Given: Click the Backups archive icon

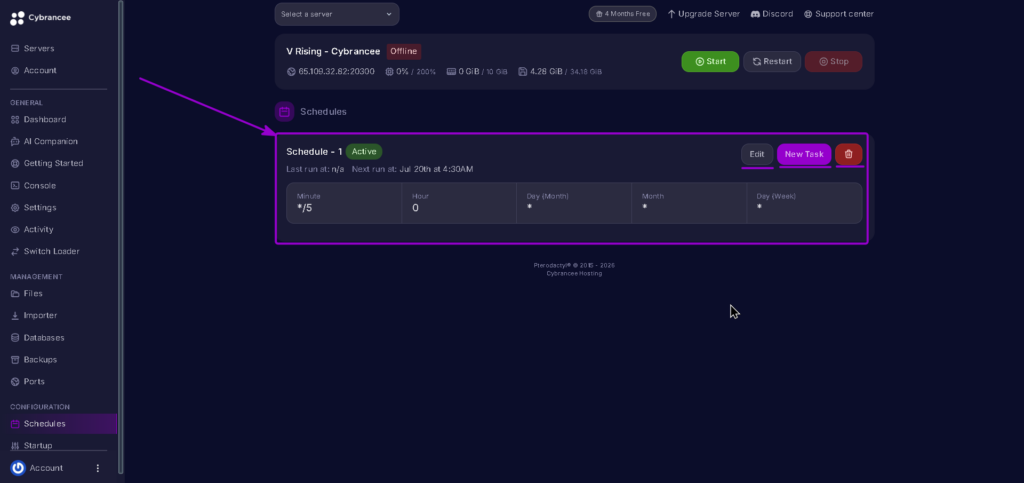Looking at the screenshot, I should coord(16,360).
